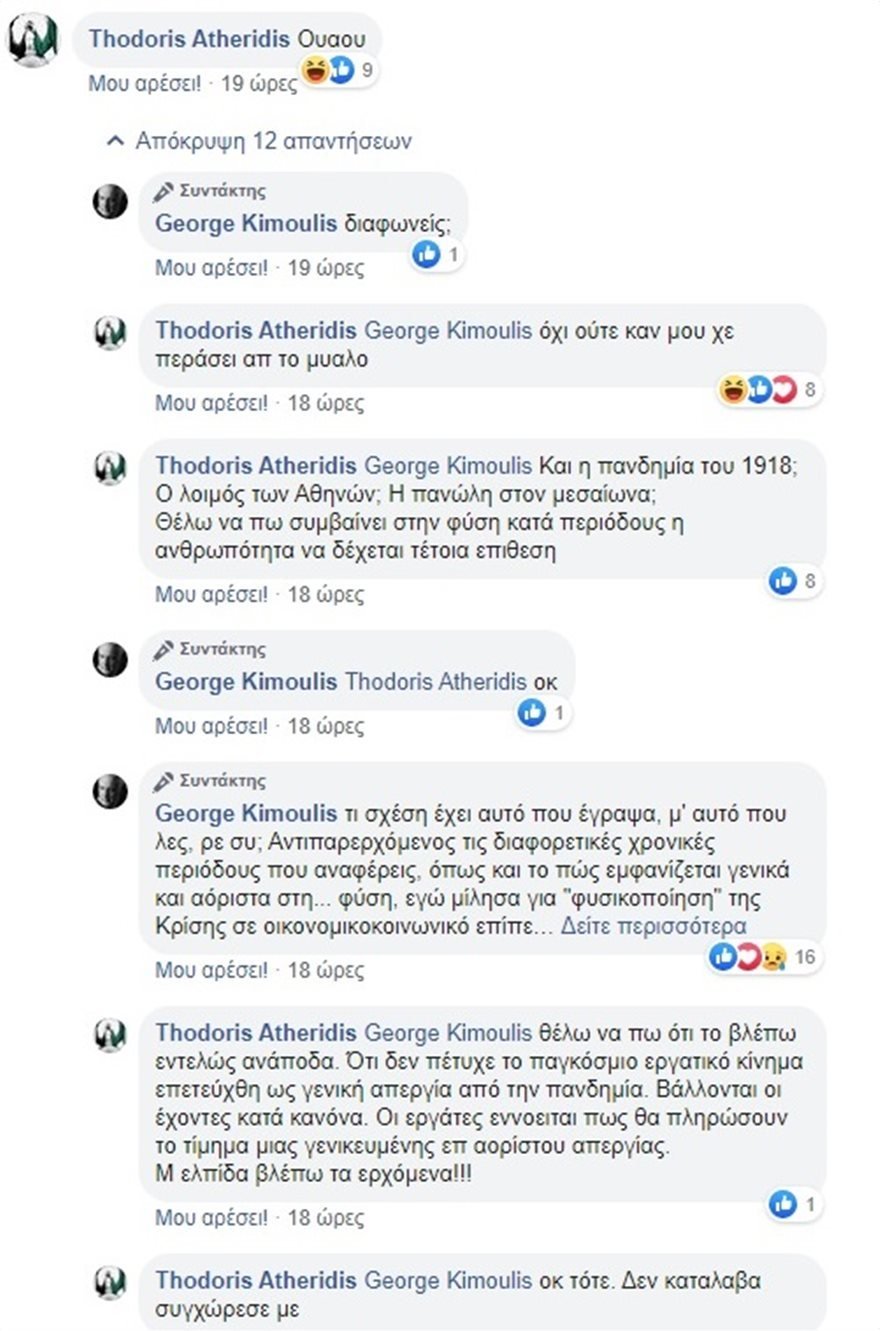The height and width of the screenshot is (1331, 880).
Task: Click thumbs-up reaction icon on διαφωνείς reply
Action: coord(426,255)
